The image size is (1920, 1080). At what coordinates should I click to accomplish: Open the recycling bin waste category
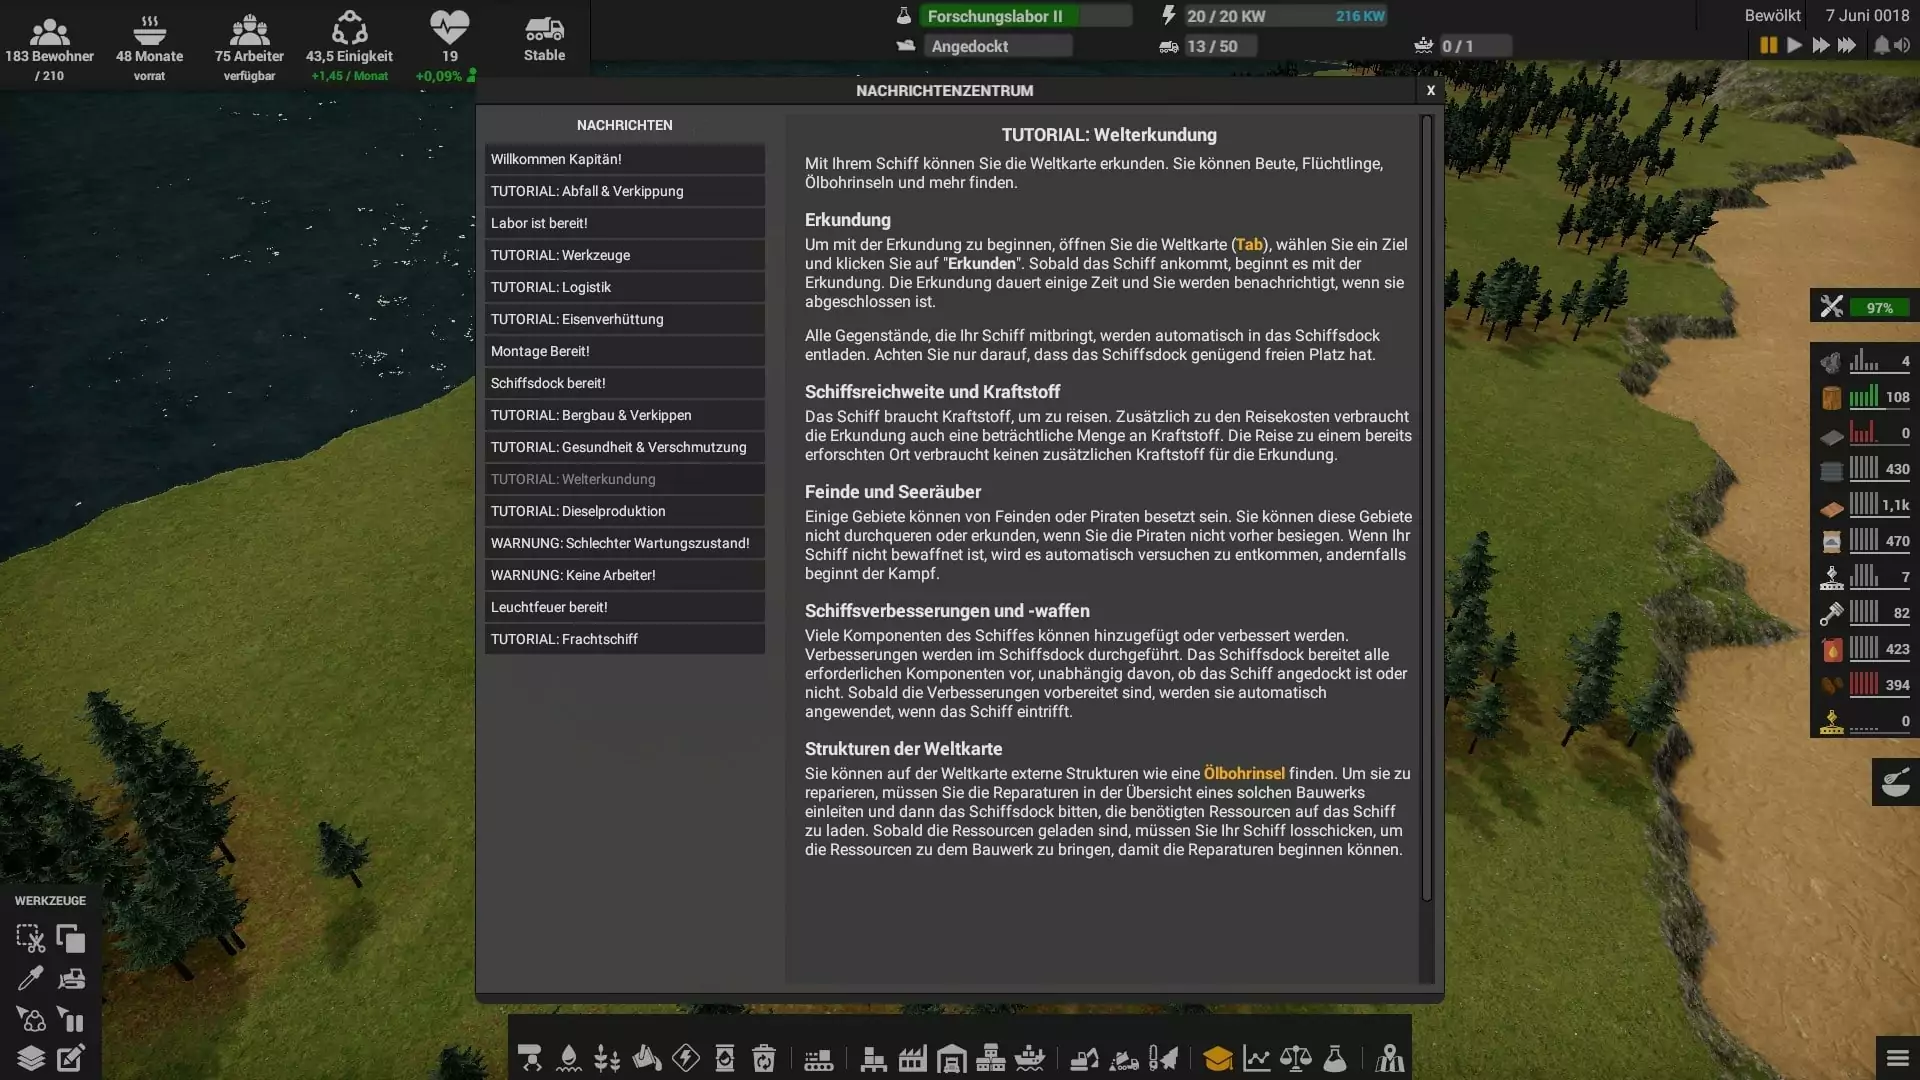pyautogui.click(x=764, y=1058)
